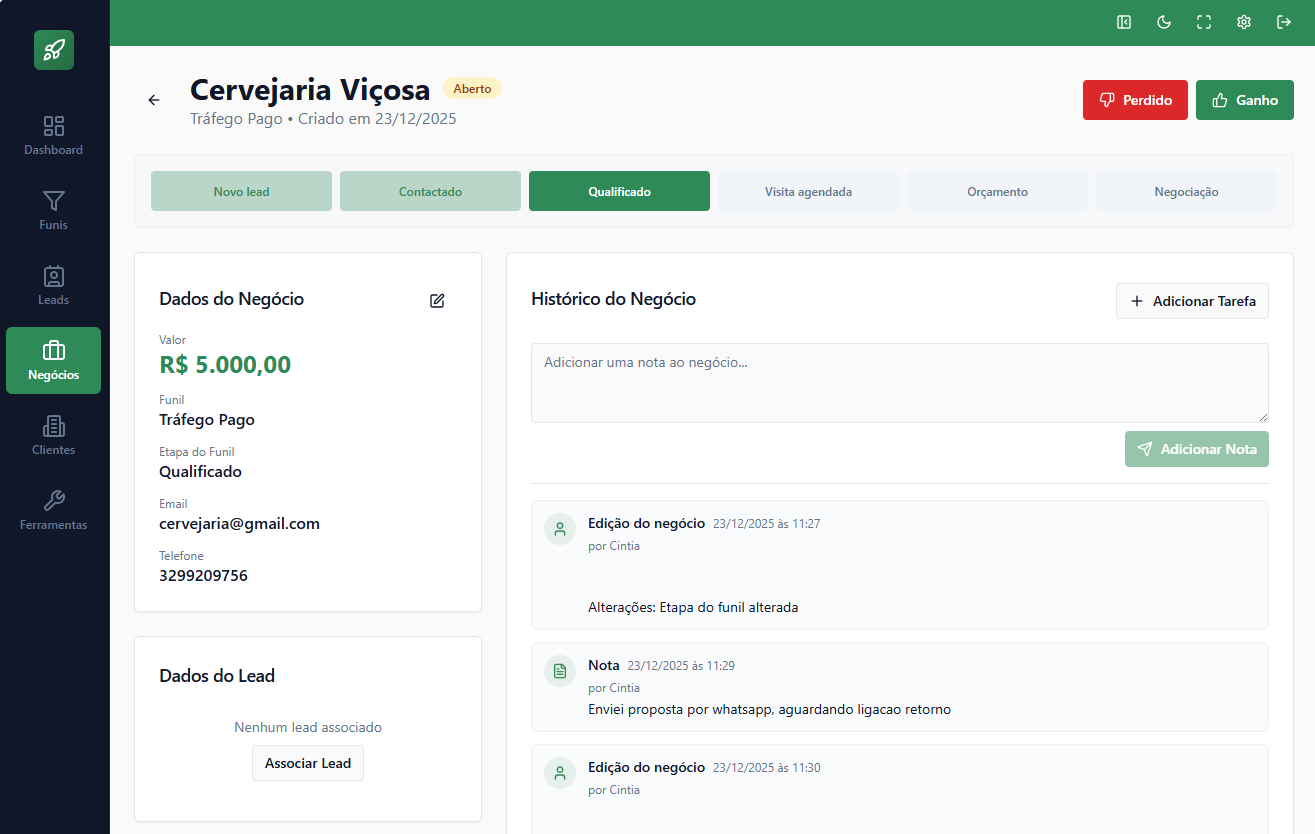
Task: Click the edit pencil in Dados do Negócio
Action: (x=437, y=300)
